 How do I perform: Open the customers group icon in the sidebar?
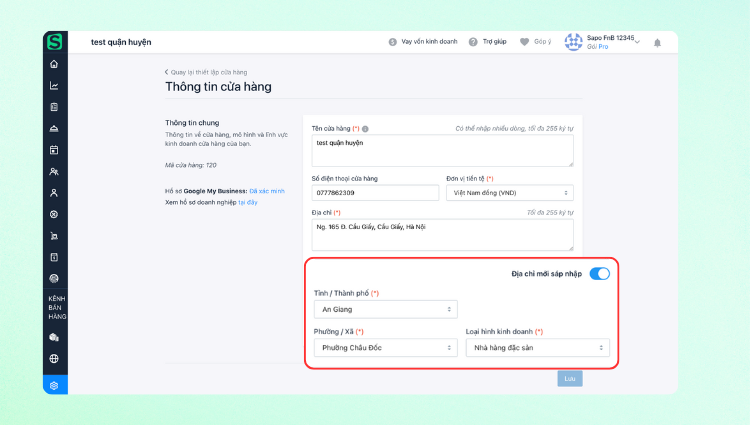(54, 171)
